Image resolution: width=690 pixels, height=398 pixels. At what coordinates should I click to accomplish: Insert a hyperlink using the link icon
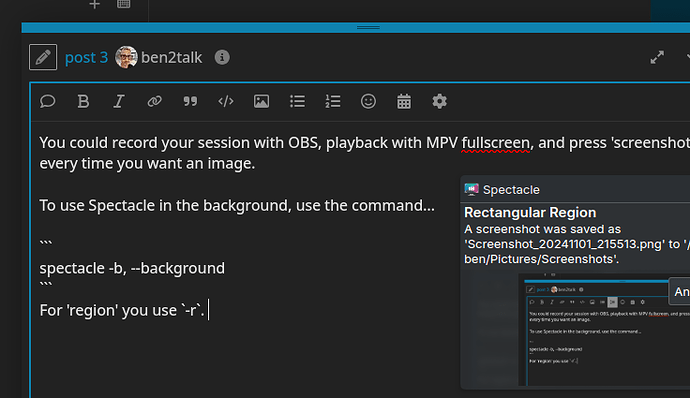click(154, 101)
